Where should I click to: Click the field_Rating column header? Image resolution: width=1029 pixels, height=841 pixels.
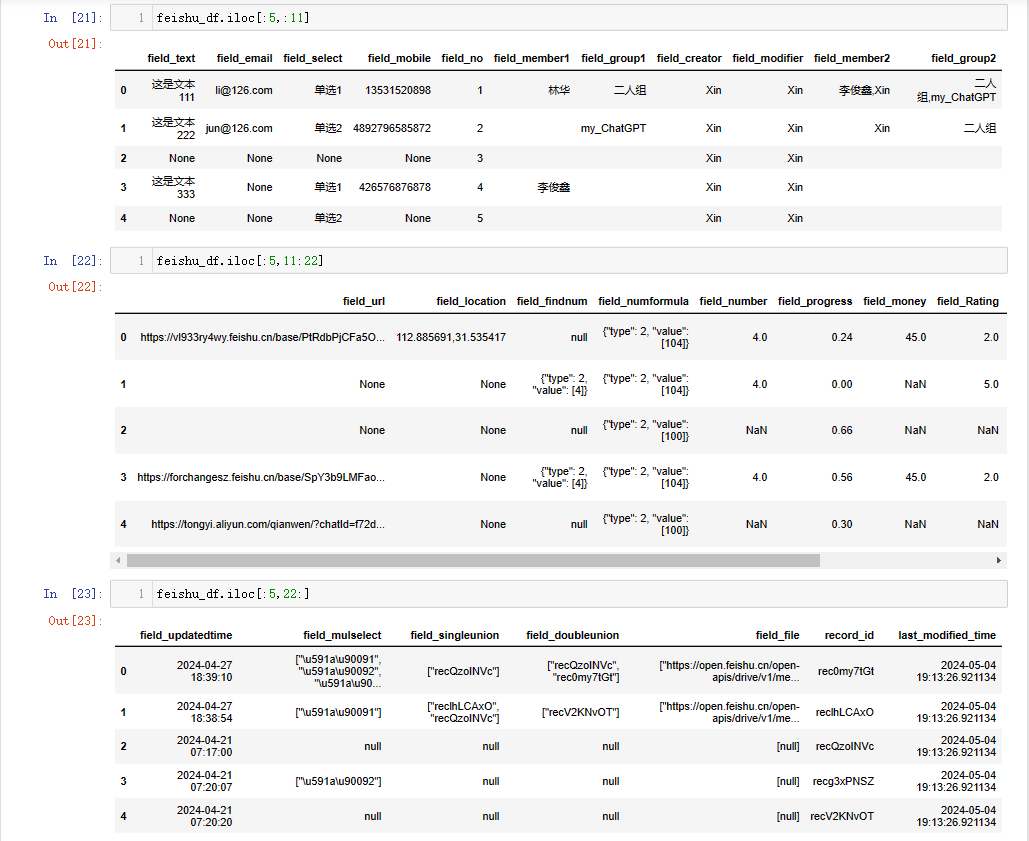968,300
